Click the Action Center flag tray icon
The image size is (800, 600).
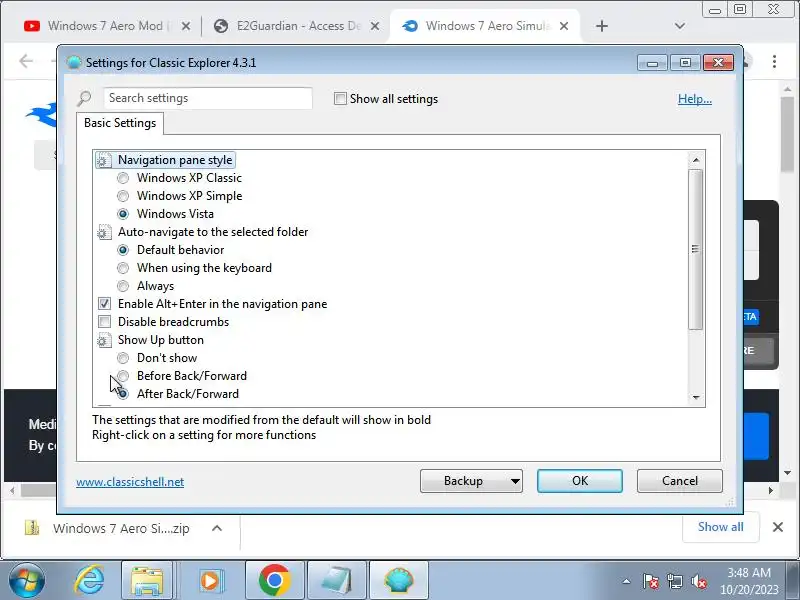(651, 581)
